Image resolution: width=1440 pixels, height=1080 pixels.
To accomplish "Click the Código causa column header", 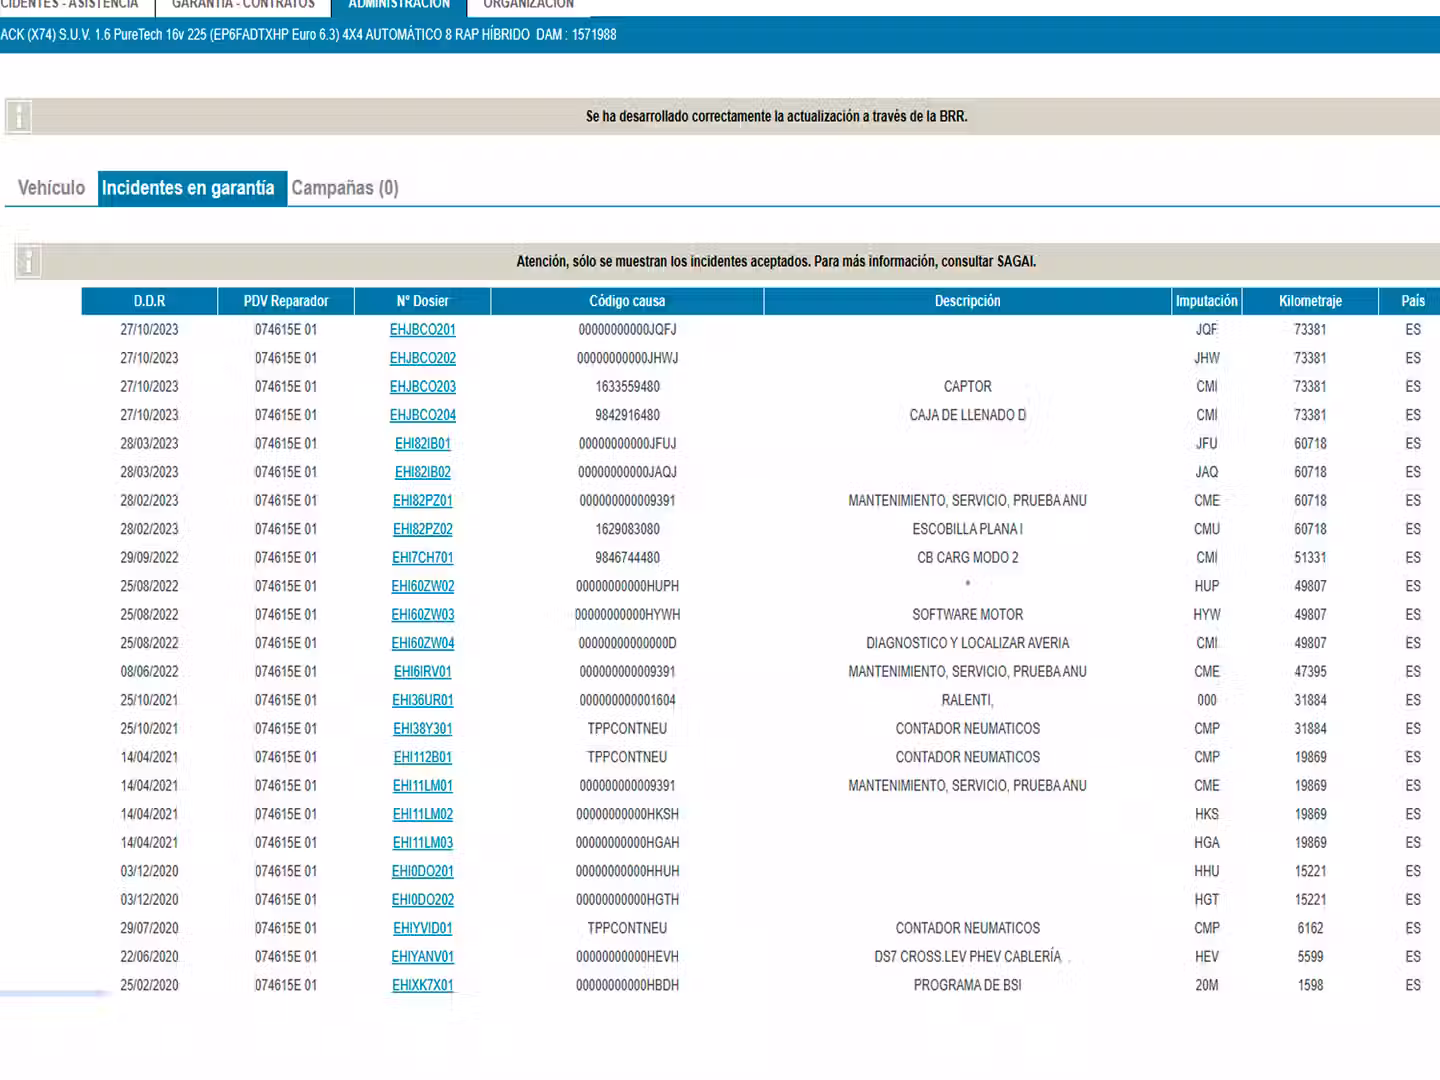I will coord(627,301).
